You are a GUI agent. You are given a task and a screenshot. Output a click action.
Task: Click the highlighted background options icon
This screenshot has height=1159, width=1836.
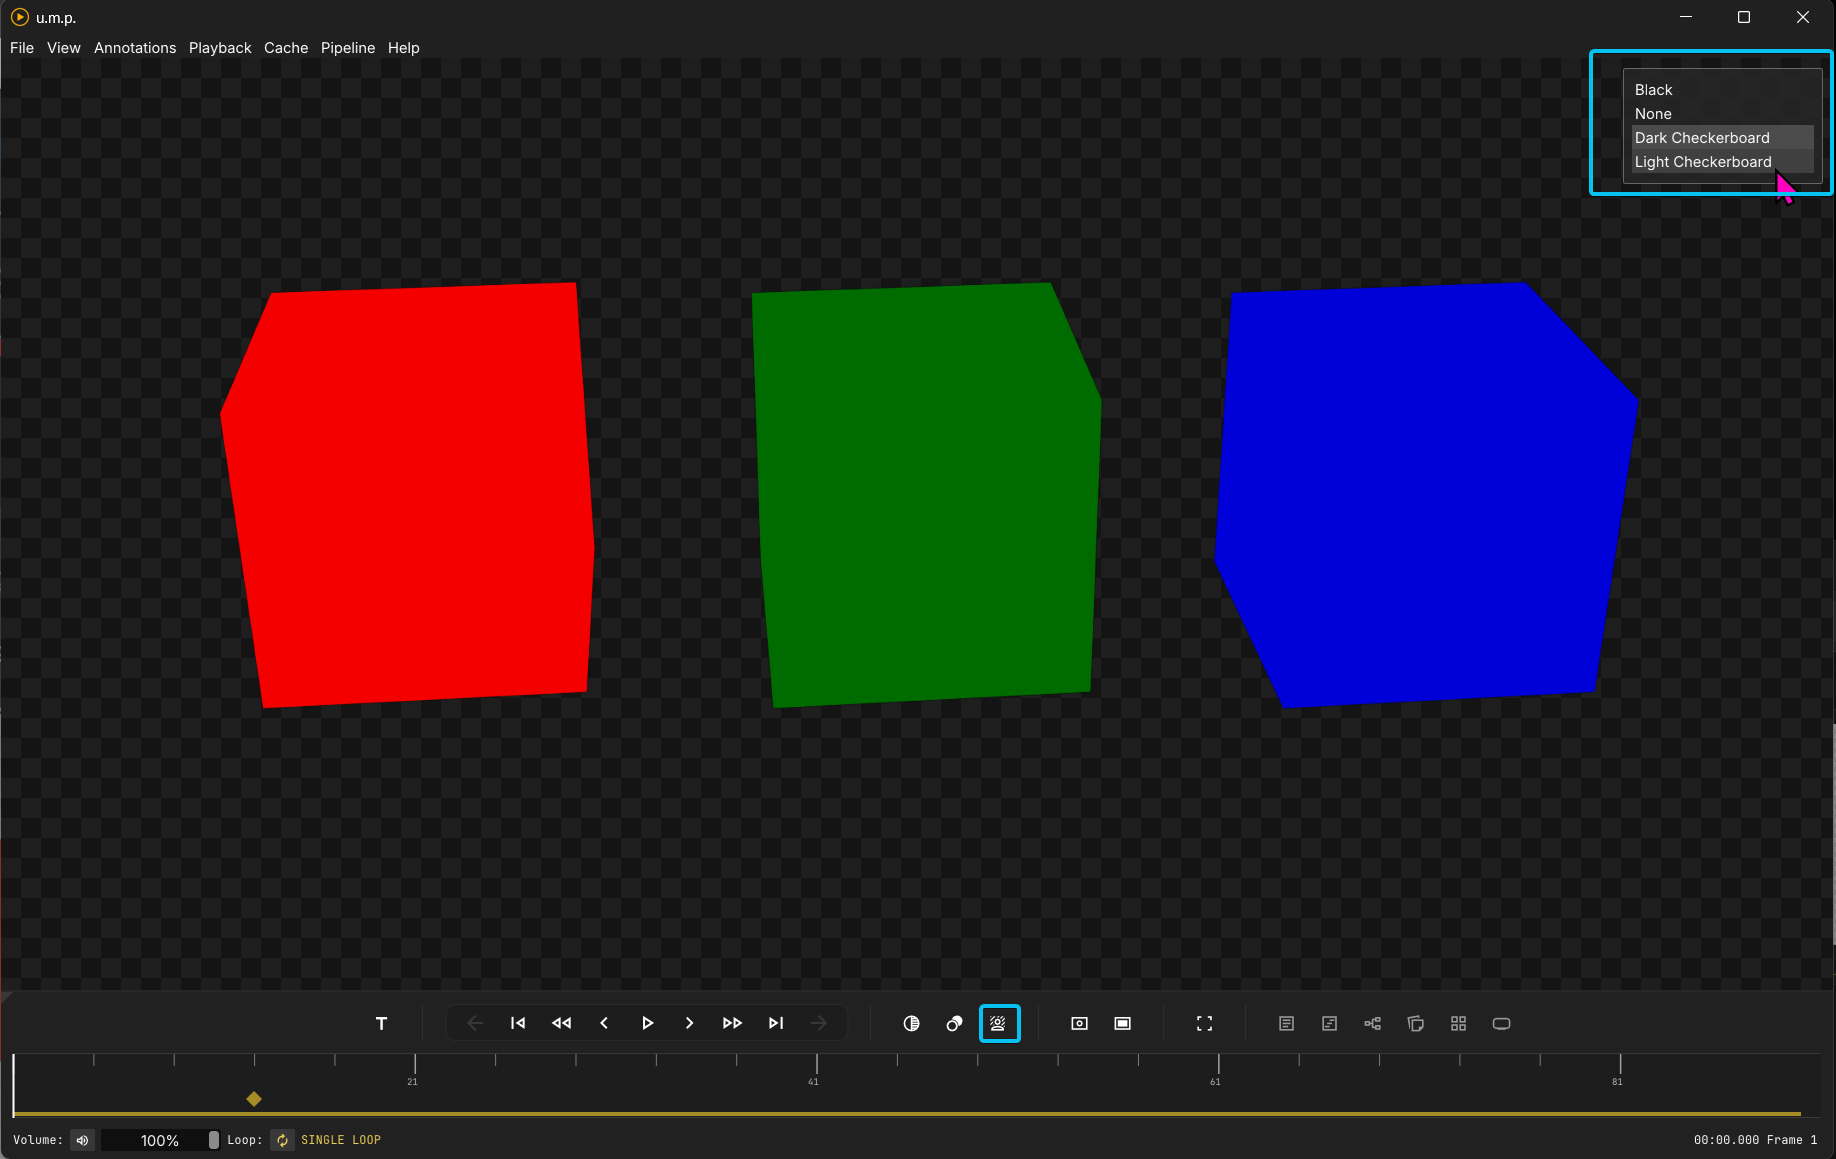point(999,1023)
